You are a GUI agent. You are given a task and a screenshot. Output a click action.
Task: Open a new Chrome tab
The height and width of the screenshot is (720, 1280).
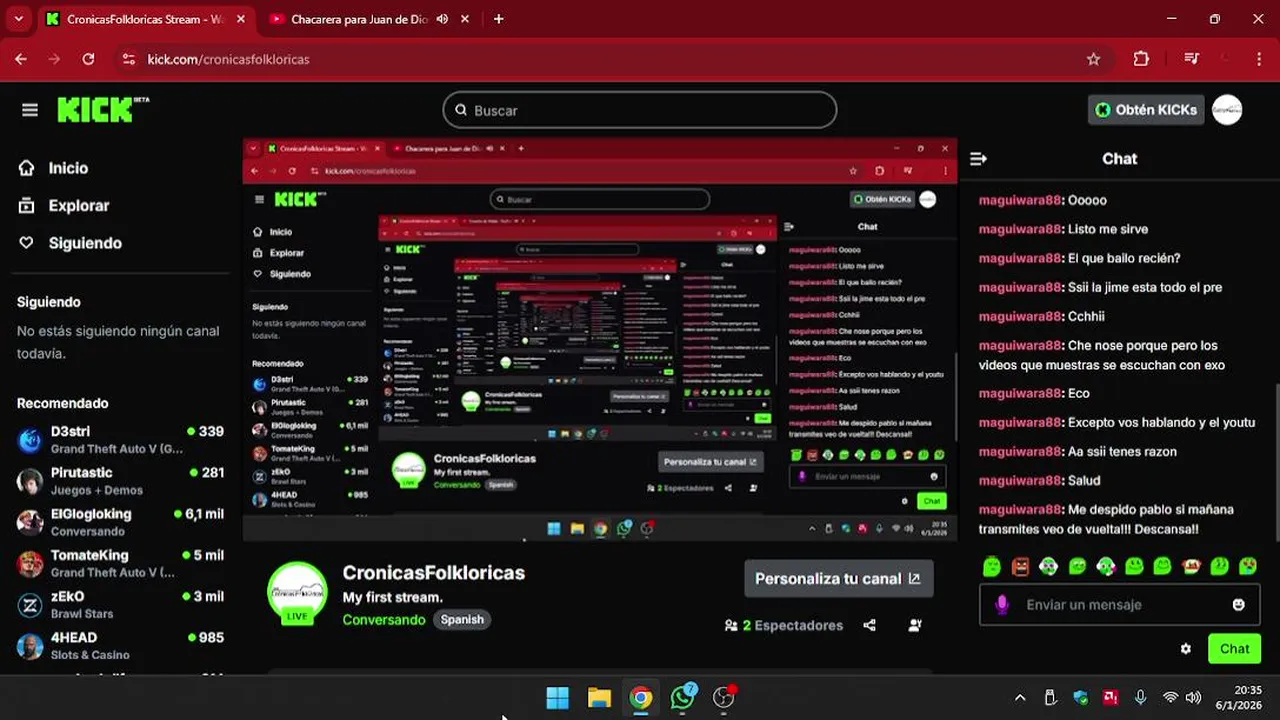click(x=498, y=19)
